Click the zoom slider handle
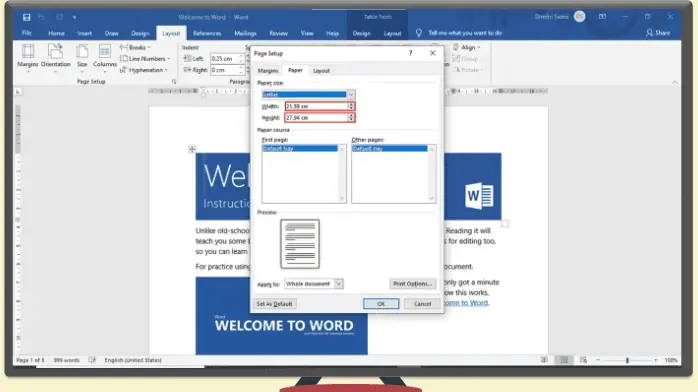 [x=627, y=360]
